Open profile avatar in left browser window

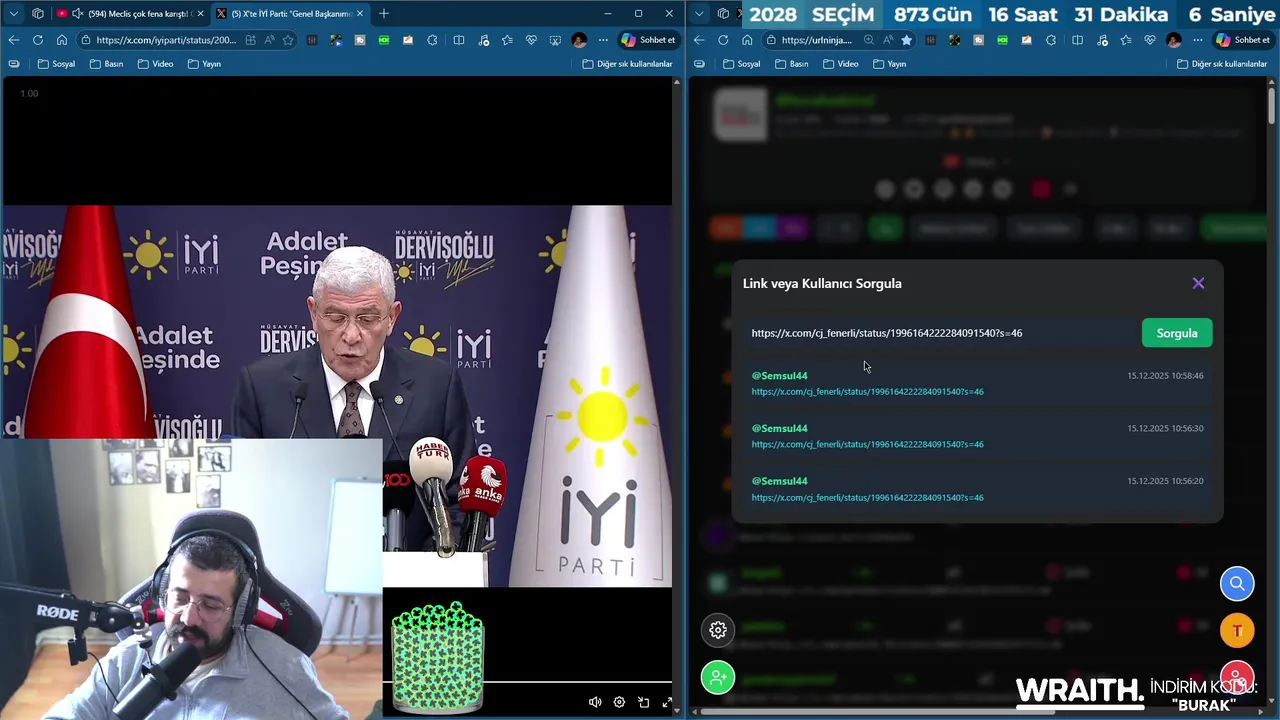point(579,40)
